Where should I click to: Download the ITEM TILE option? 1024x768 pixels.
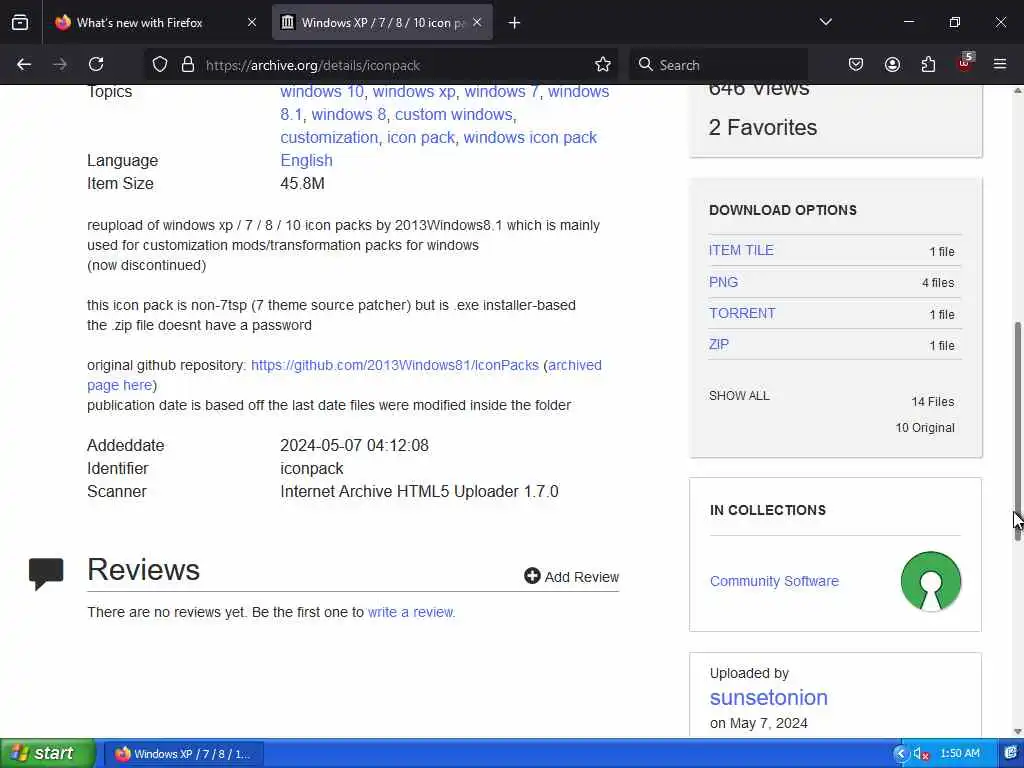tap(741, 250)
